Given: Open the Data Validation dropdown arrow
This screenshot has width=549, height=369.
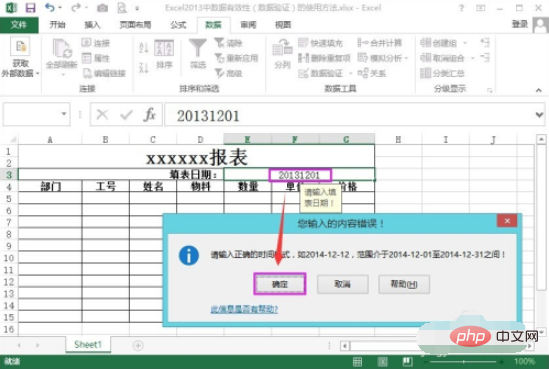Looking at the screenshot, I should click(350, 73).
